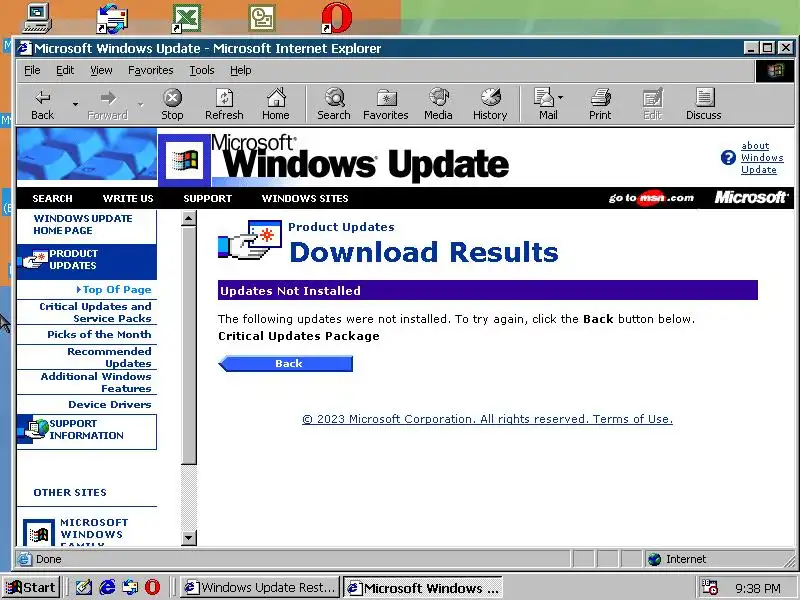The width and height of the screenshot is (800, 600).
Task: Launch Opera from quick launch bar
Action: [152, 587]
